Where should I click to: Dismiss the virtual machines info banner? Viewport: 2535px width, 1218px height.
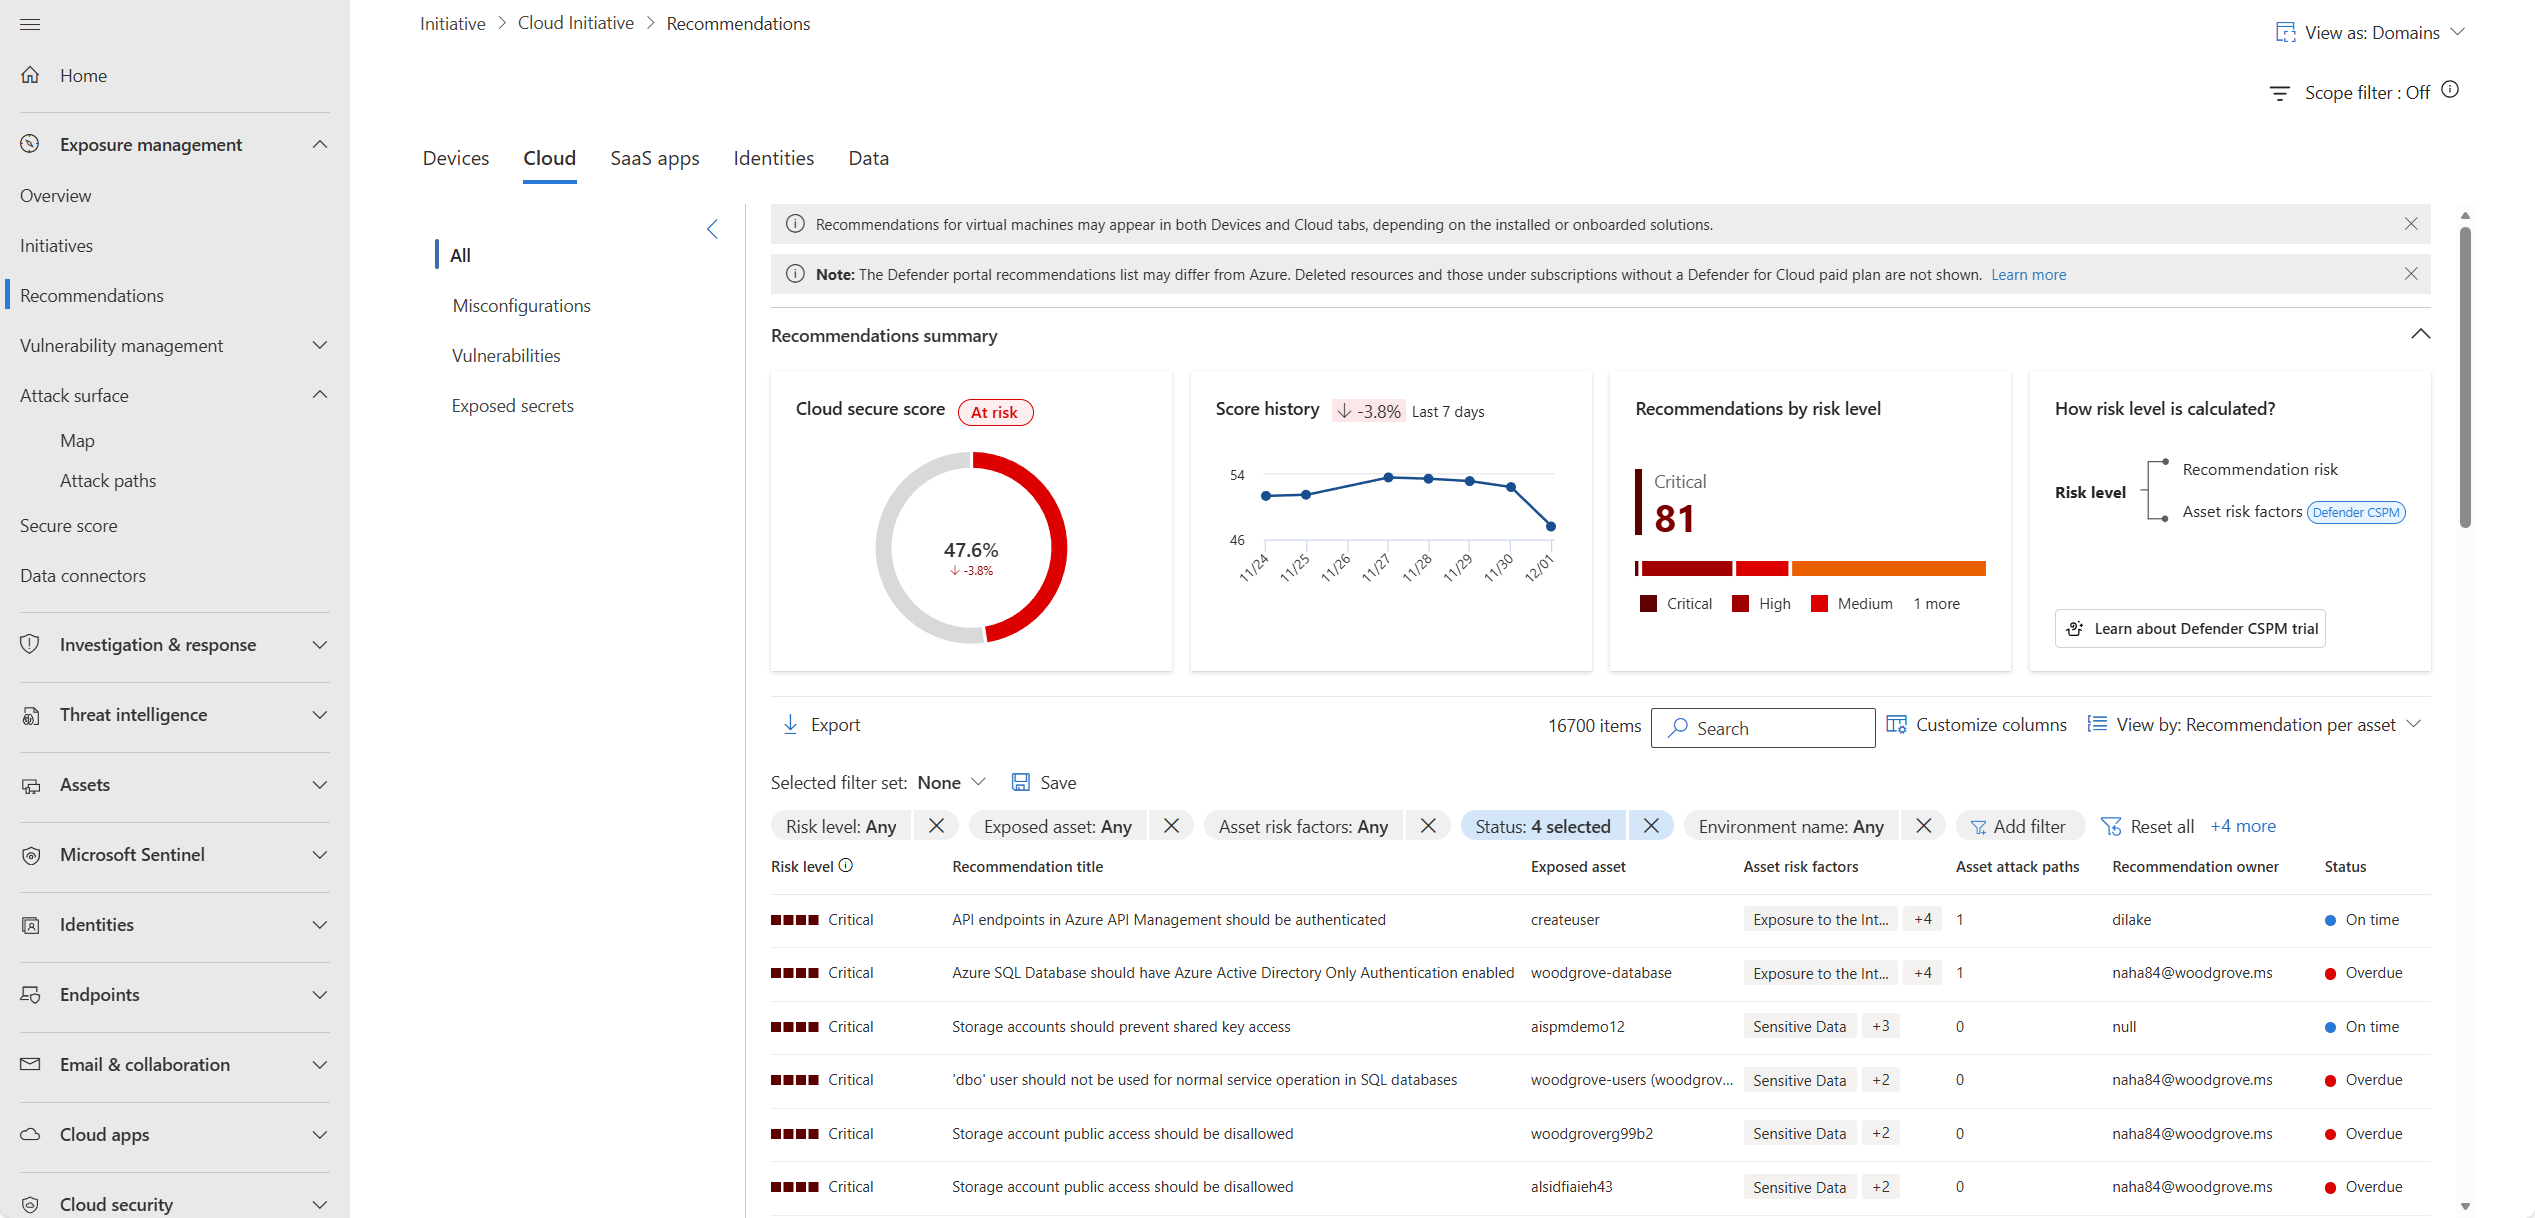[2411, 224]
